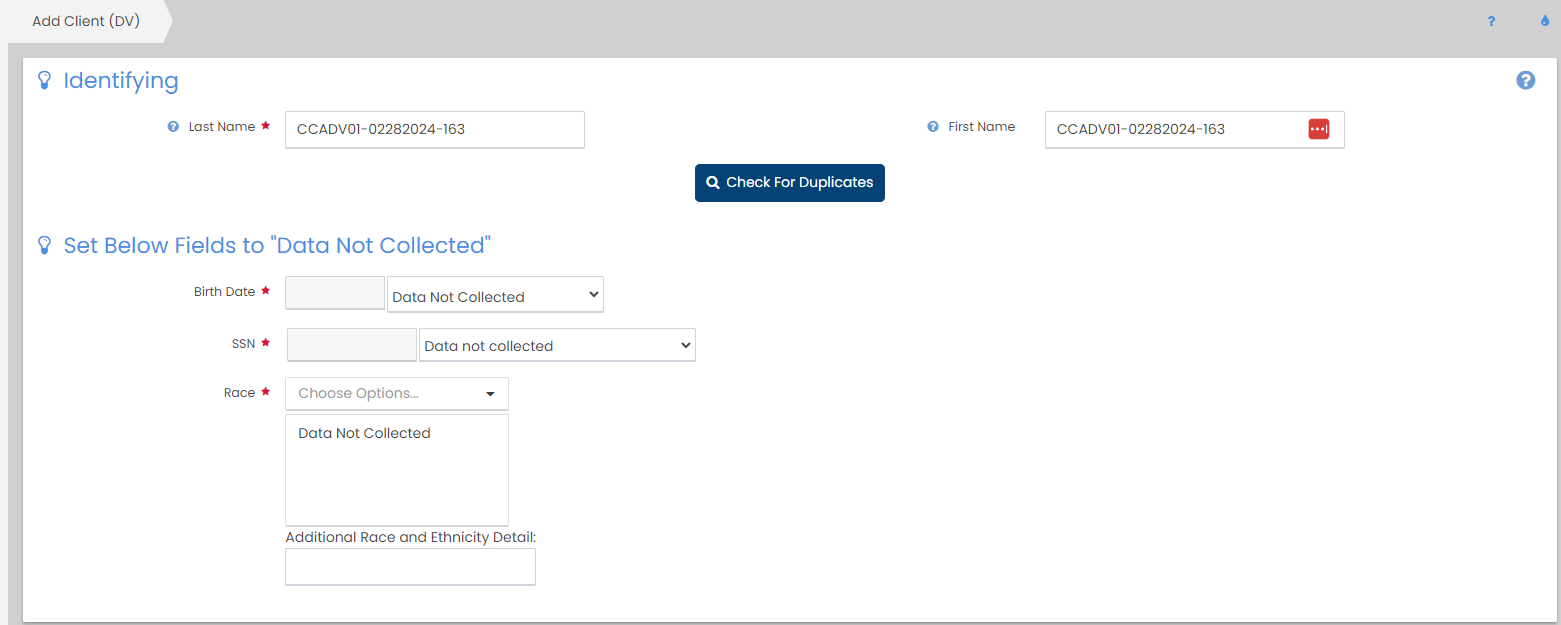
Task: Open the Identifying section help circle icon
Action: click(1525, 81)
